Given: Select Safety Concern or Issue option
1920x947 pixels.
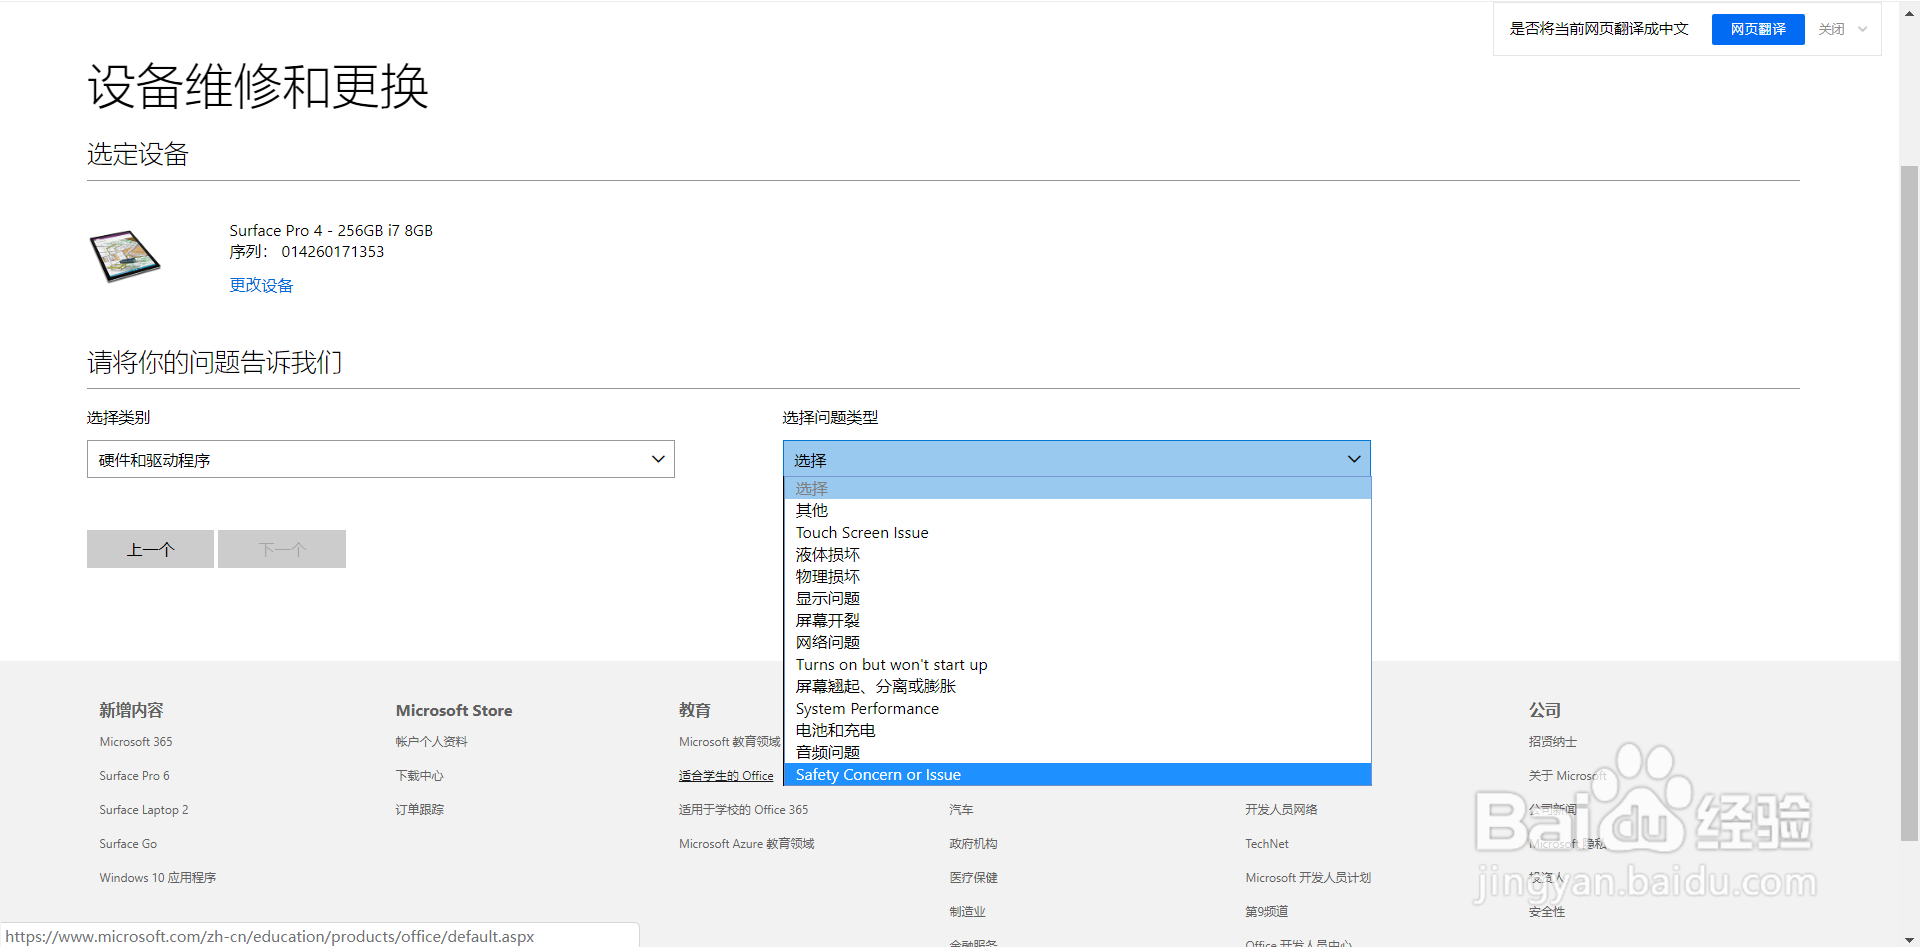Looking at the screenshot, I should tap(1077, 774).
